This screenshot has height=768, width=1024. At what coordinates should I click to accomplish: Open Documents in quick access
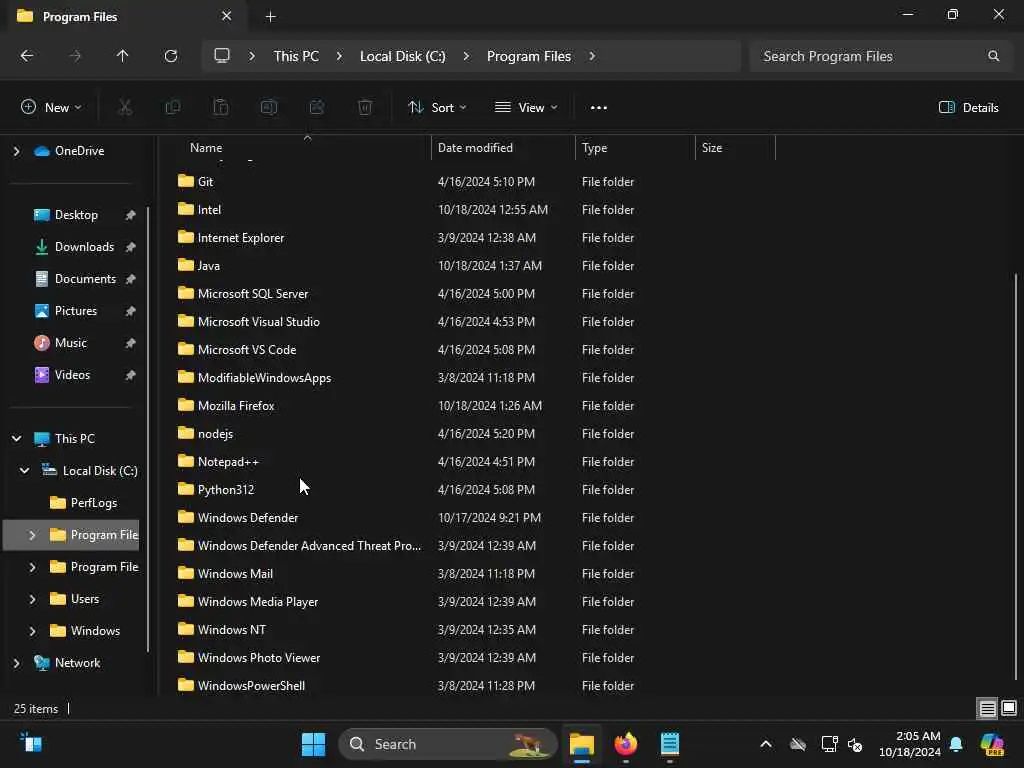[85, 279]
